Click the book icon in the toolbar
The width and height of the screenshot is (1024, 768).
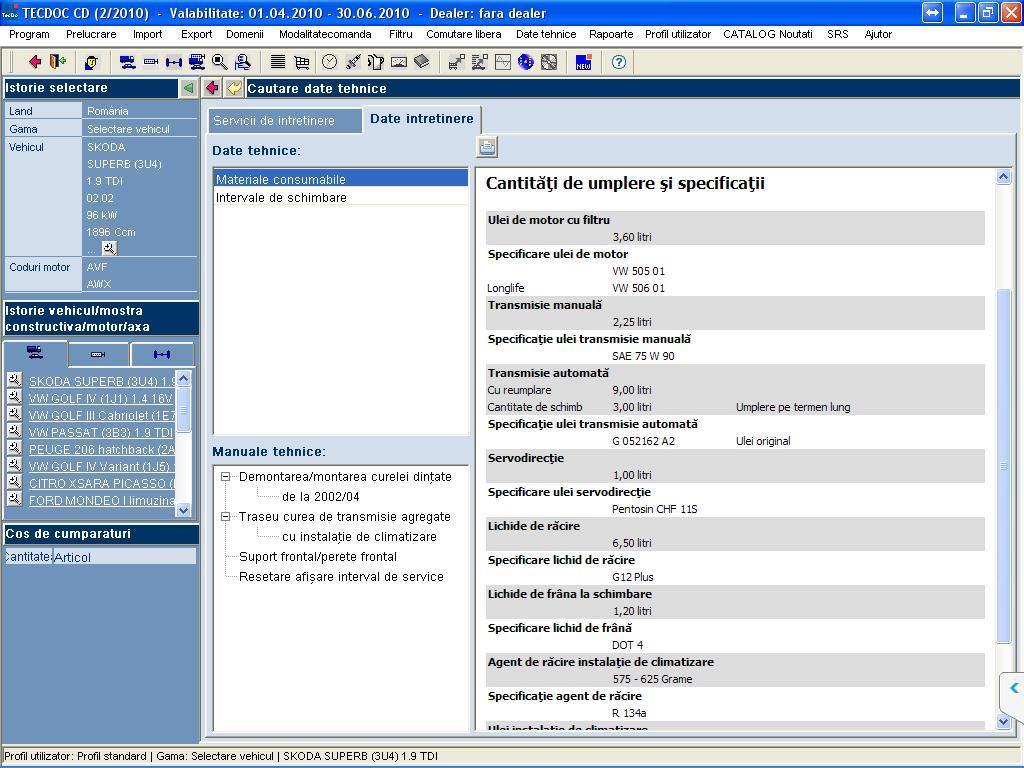click(x=422, y=62)
